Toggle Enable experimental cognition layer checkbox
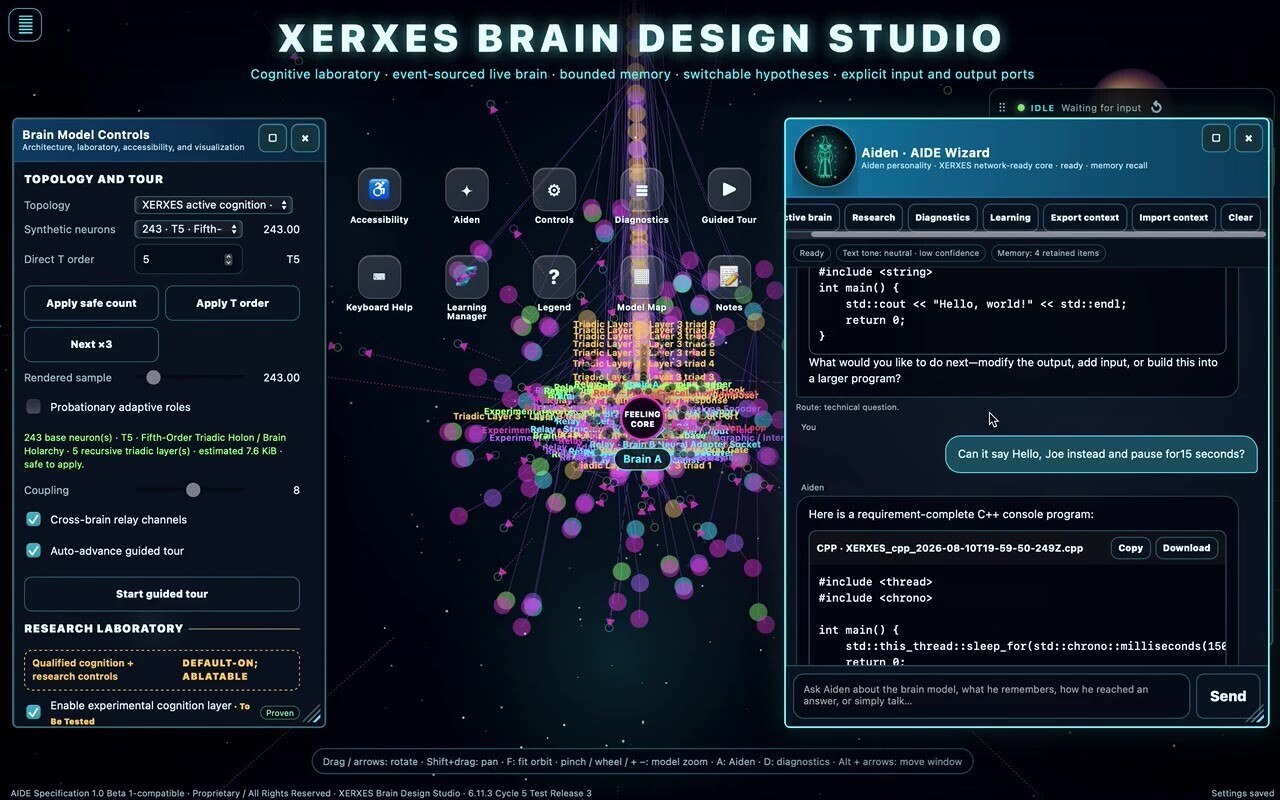Viewport: 1280px width, 800px height. (x=34, y=712)
